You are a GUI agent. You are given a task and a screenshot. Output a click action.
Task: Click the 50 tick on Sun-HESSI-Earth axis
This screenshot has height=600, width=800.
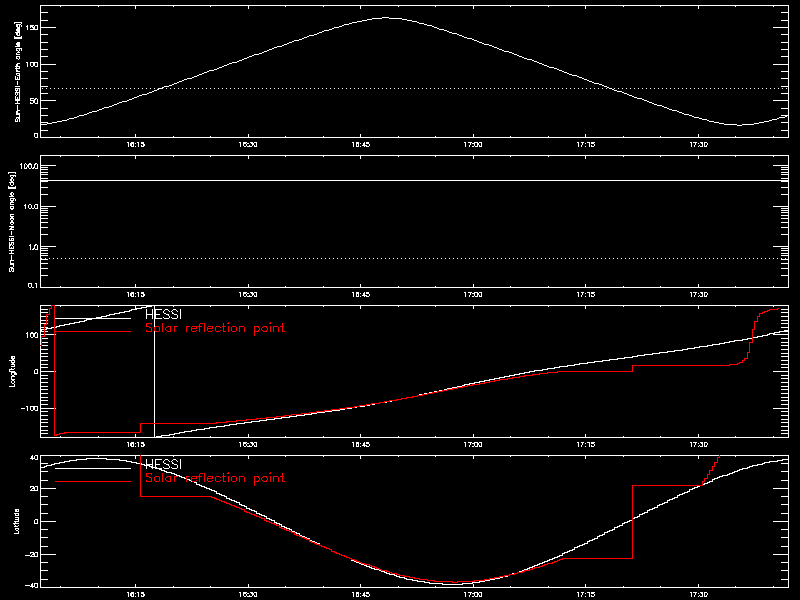coord(34,101)
